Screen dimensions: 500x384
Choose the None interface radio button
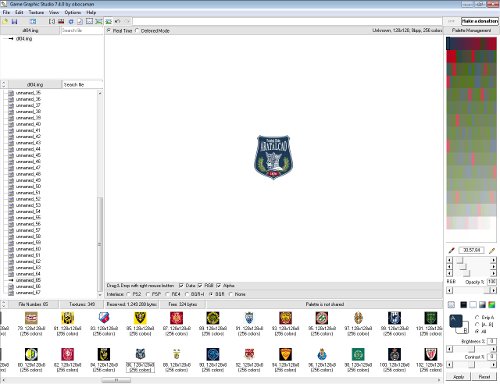click(230, 294)
